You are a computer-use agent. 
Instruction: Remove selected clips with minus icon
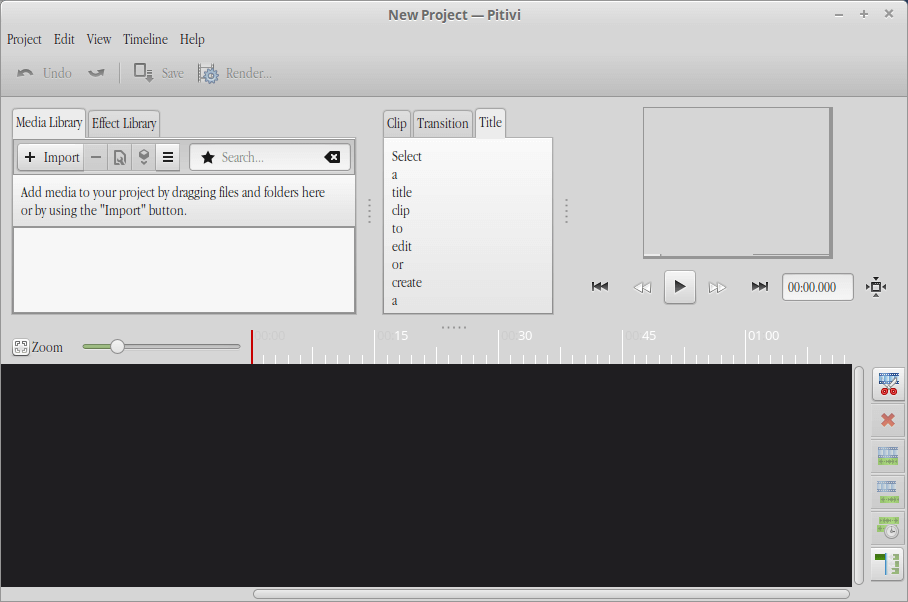point(96,157)
